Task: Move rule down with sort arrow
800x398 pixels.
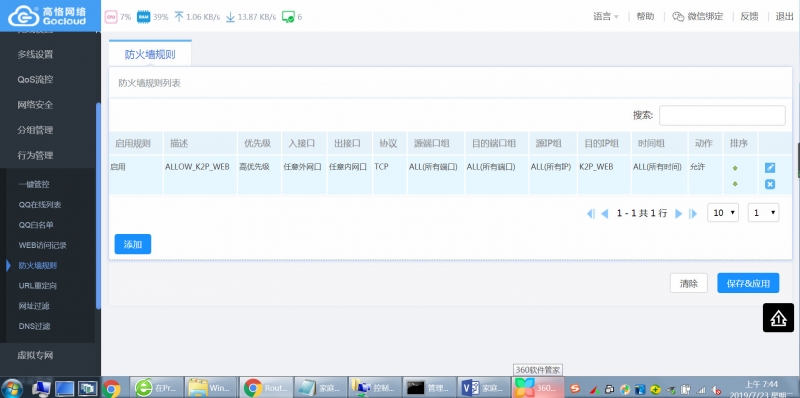Action: (x=735, y=184)
